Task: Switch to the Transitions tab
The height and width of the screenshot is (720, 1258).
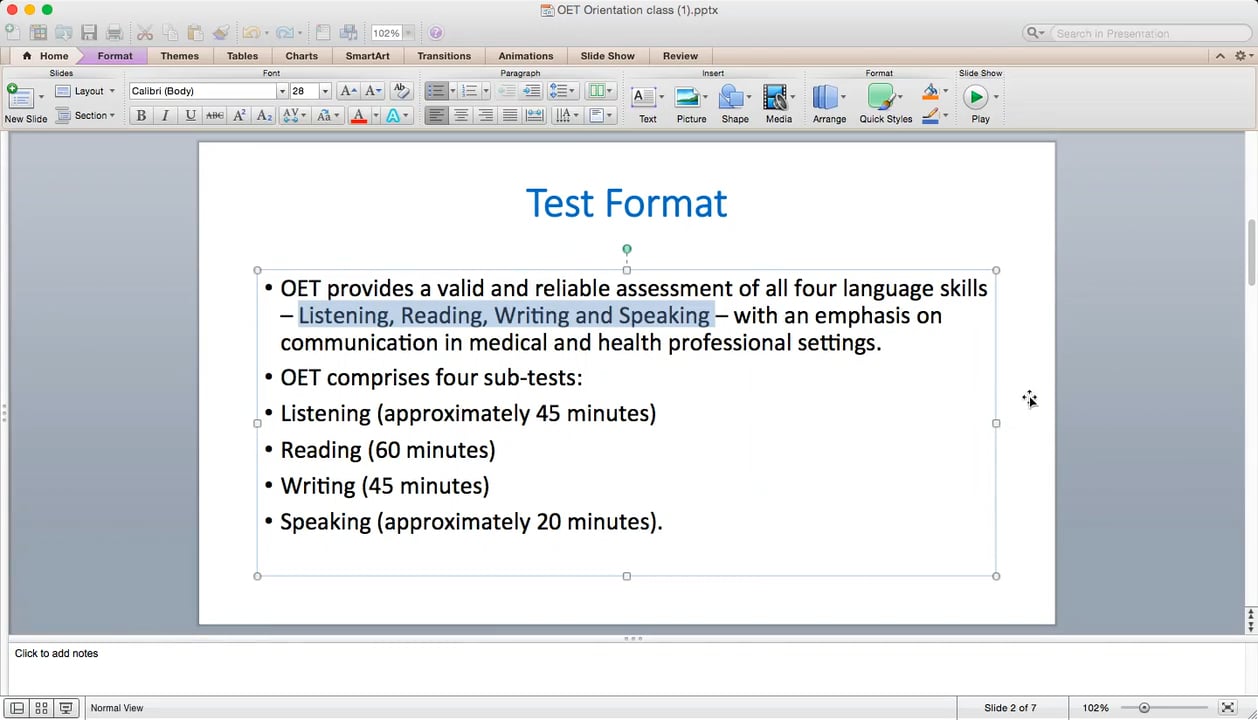Action: 444,56
